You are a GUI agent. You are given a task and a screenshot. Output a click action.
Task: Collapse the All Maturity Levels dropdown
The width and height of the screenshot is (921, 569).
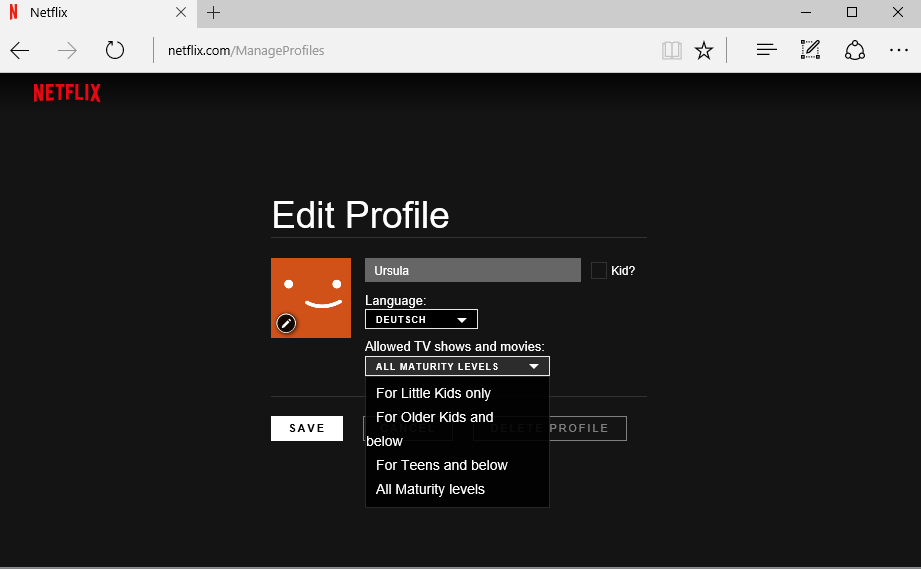[457, 367]
